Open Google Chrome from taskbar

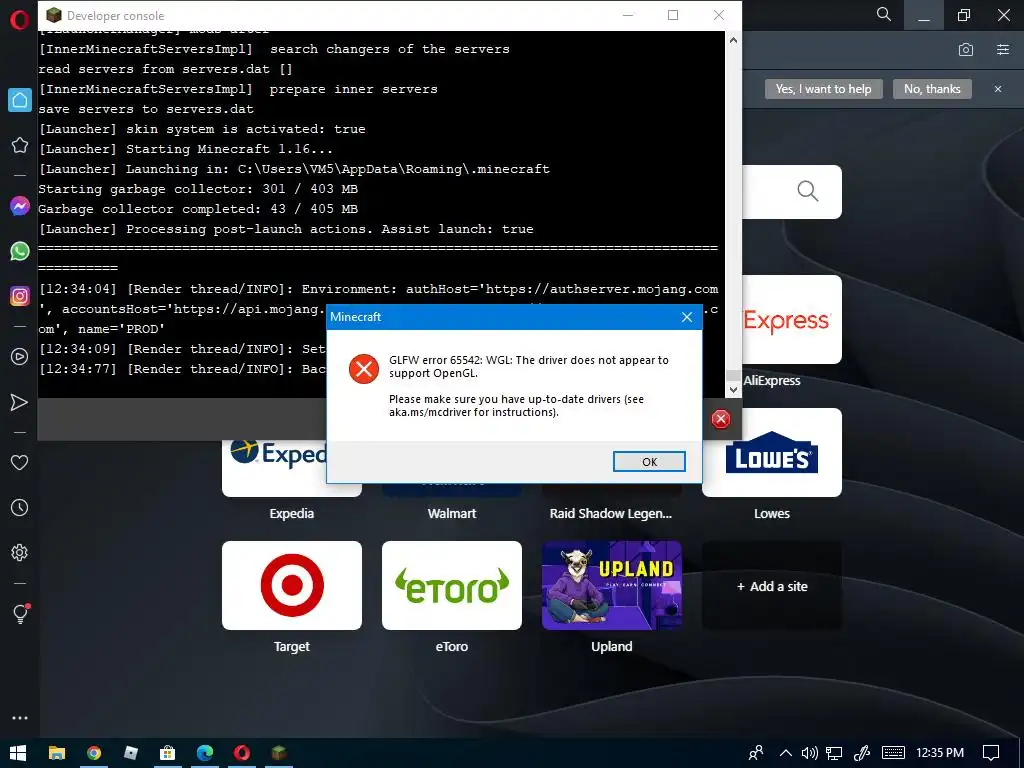point(94,753)
